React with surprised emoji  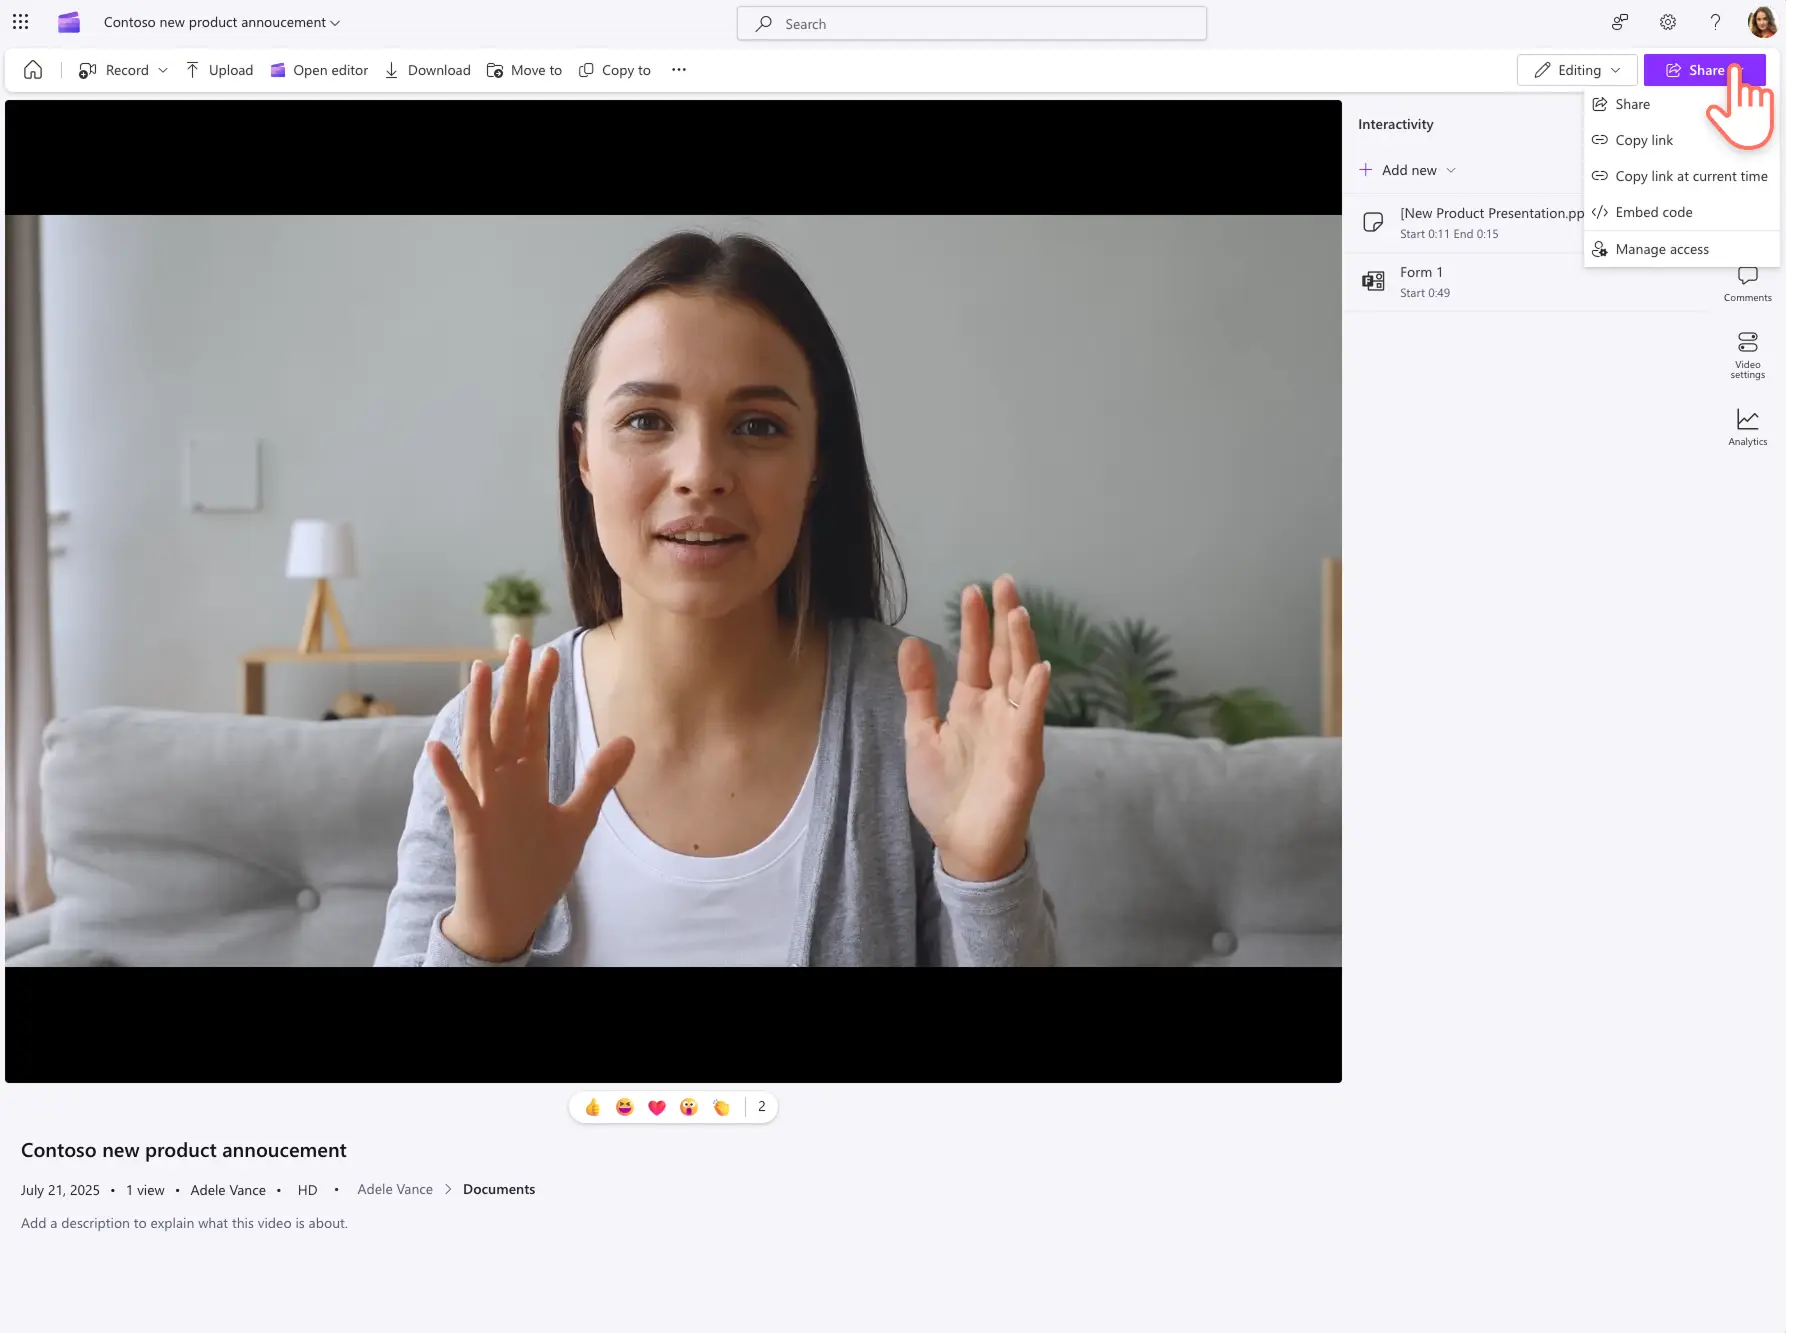coord(689,1107)
